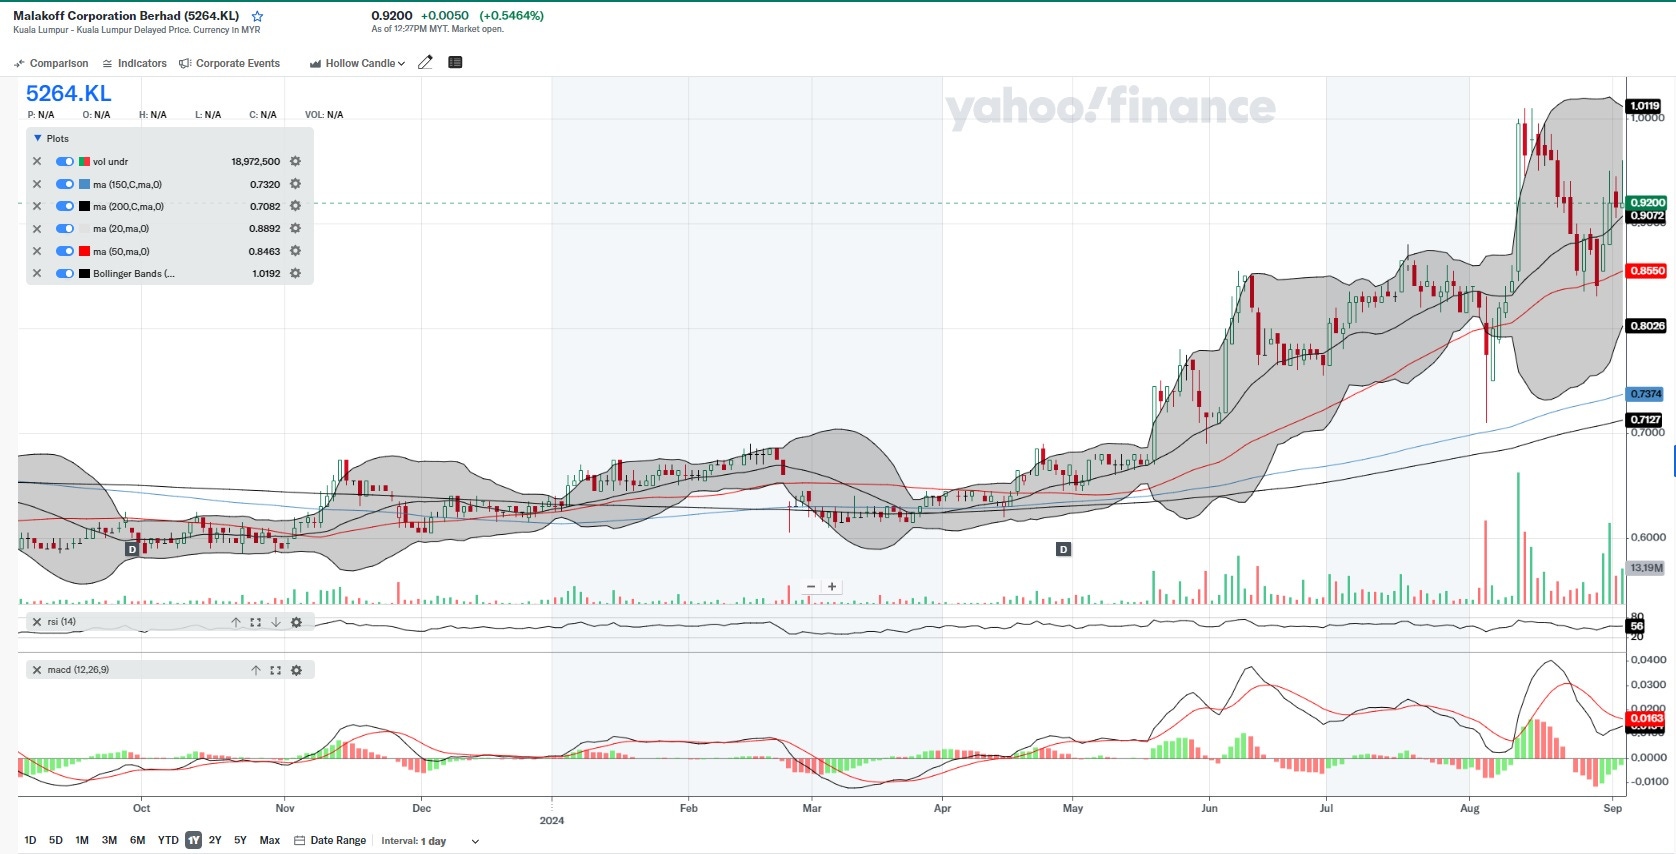Remove the ma (200,C,ma,0) plot
Image resolution: width=1676 pixels, height=854 pixels.
[37, 206]
